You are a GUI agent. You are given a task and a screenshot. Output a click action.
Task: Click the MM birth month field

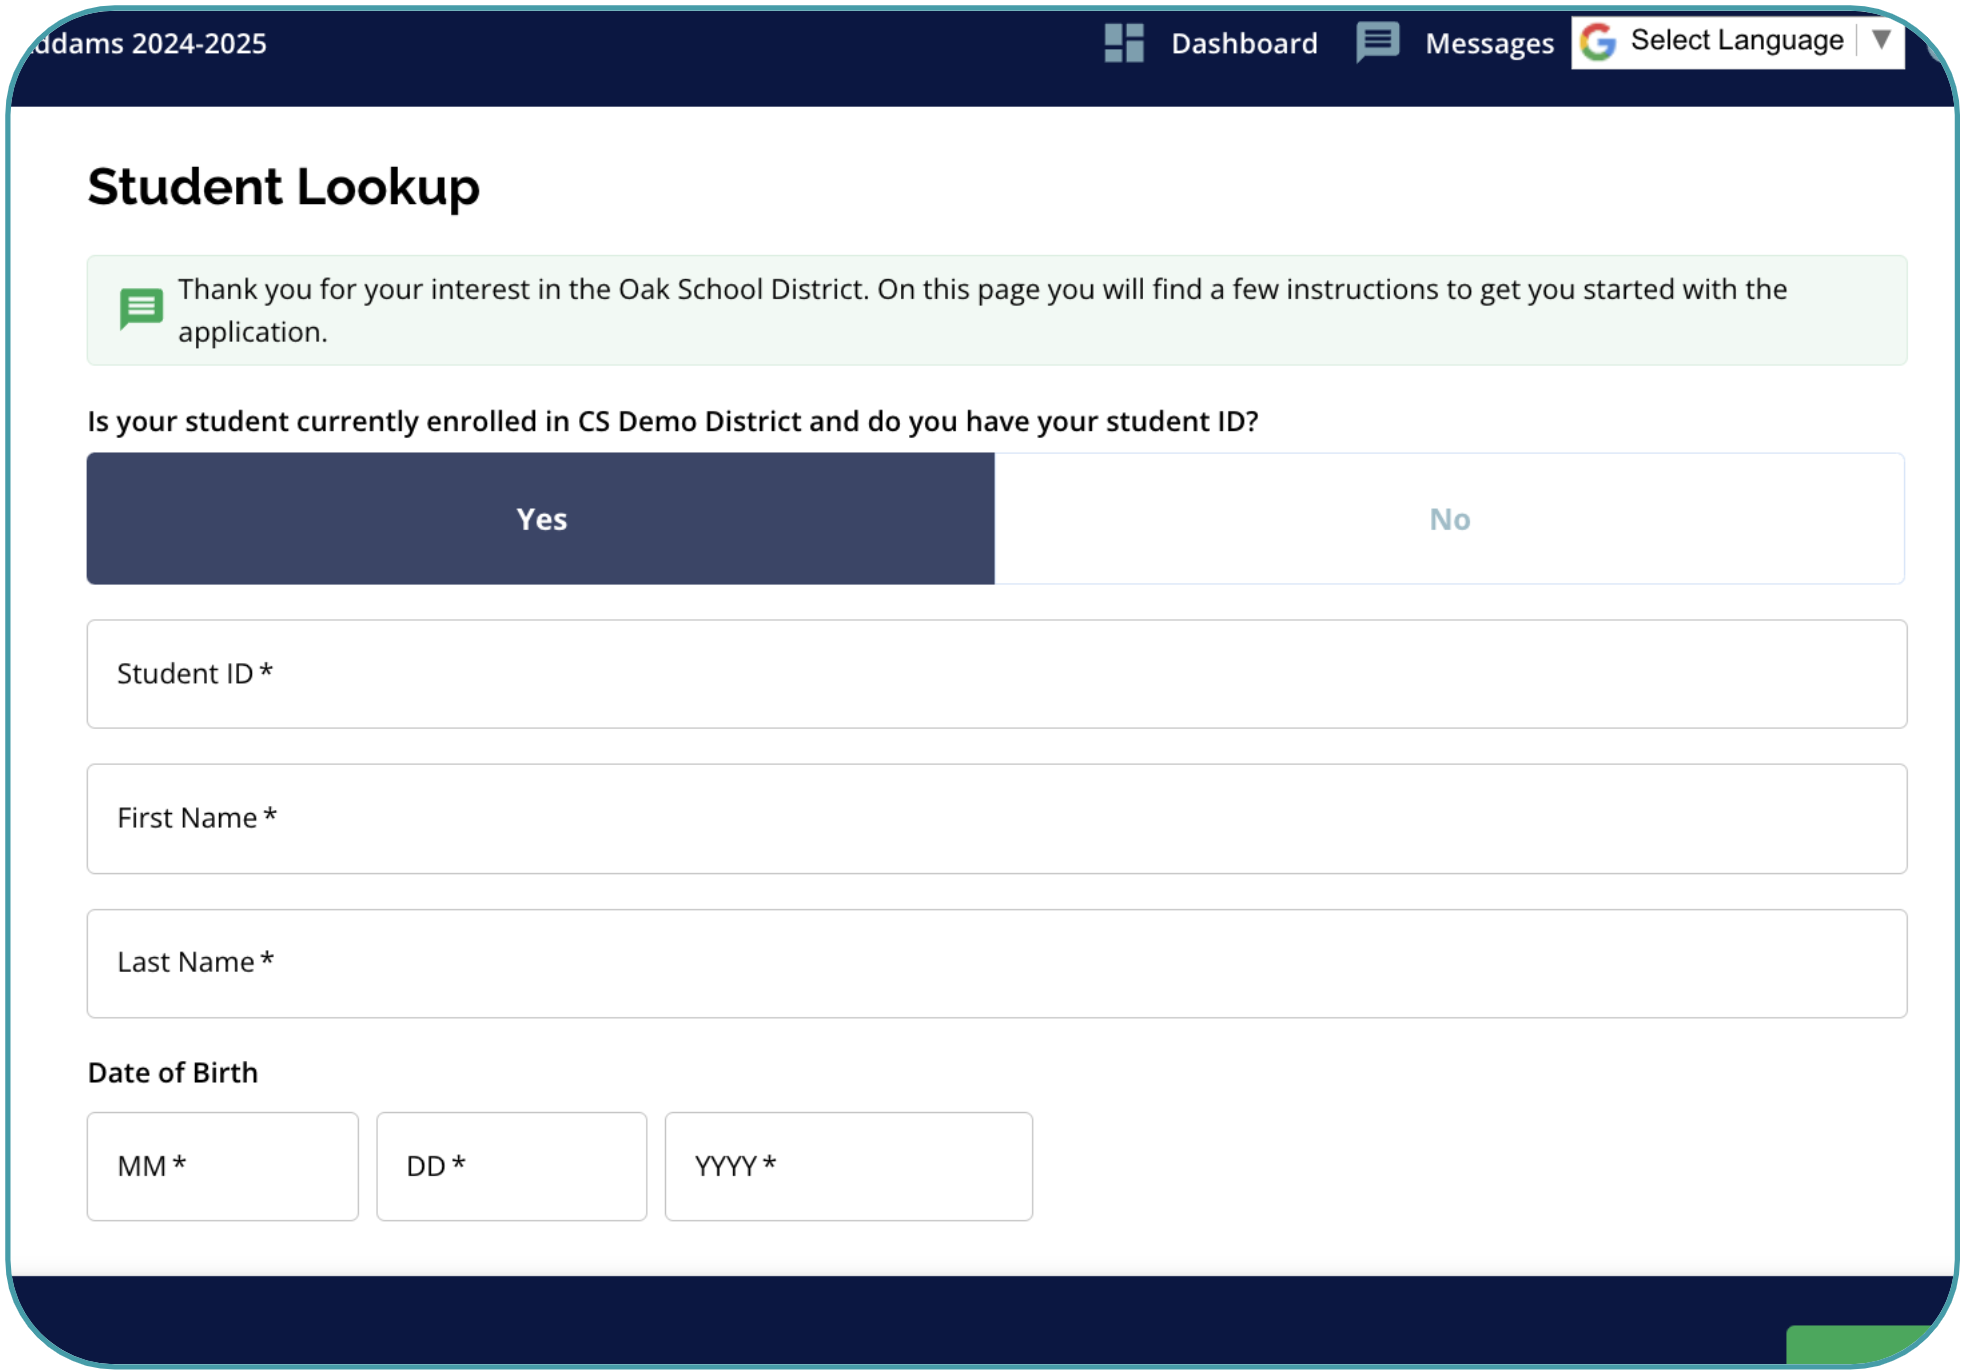click(222, 1166)
